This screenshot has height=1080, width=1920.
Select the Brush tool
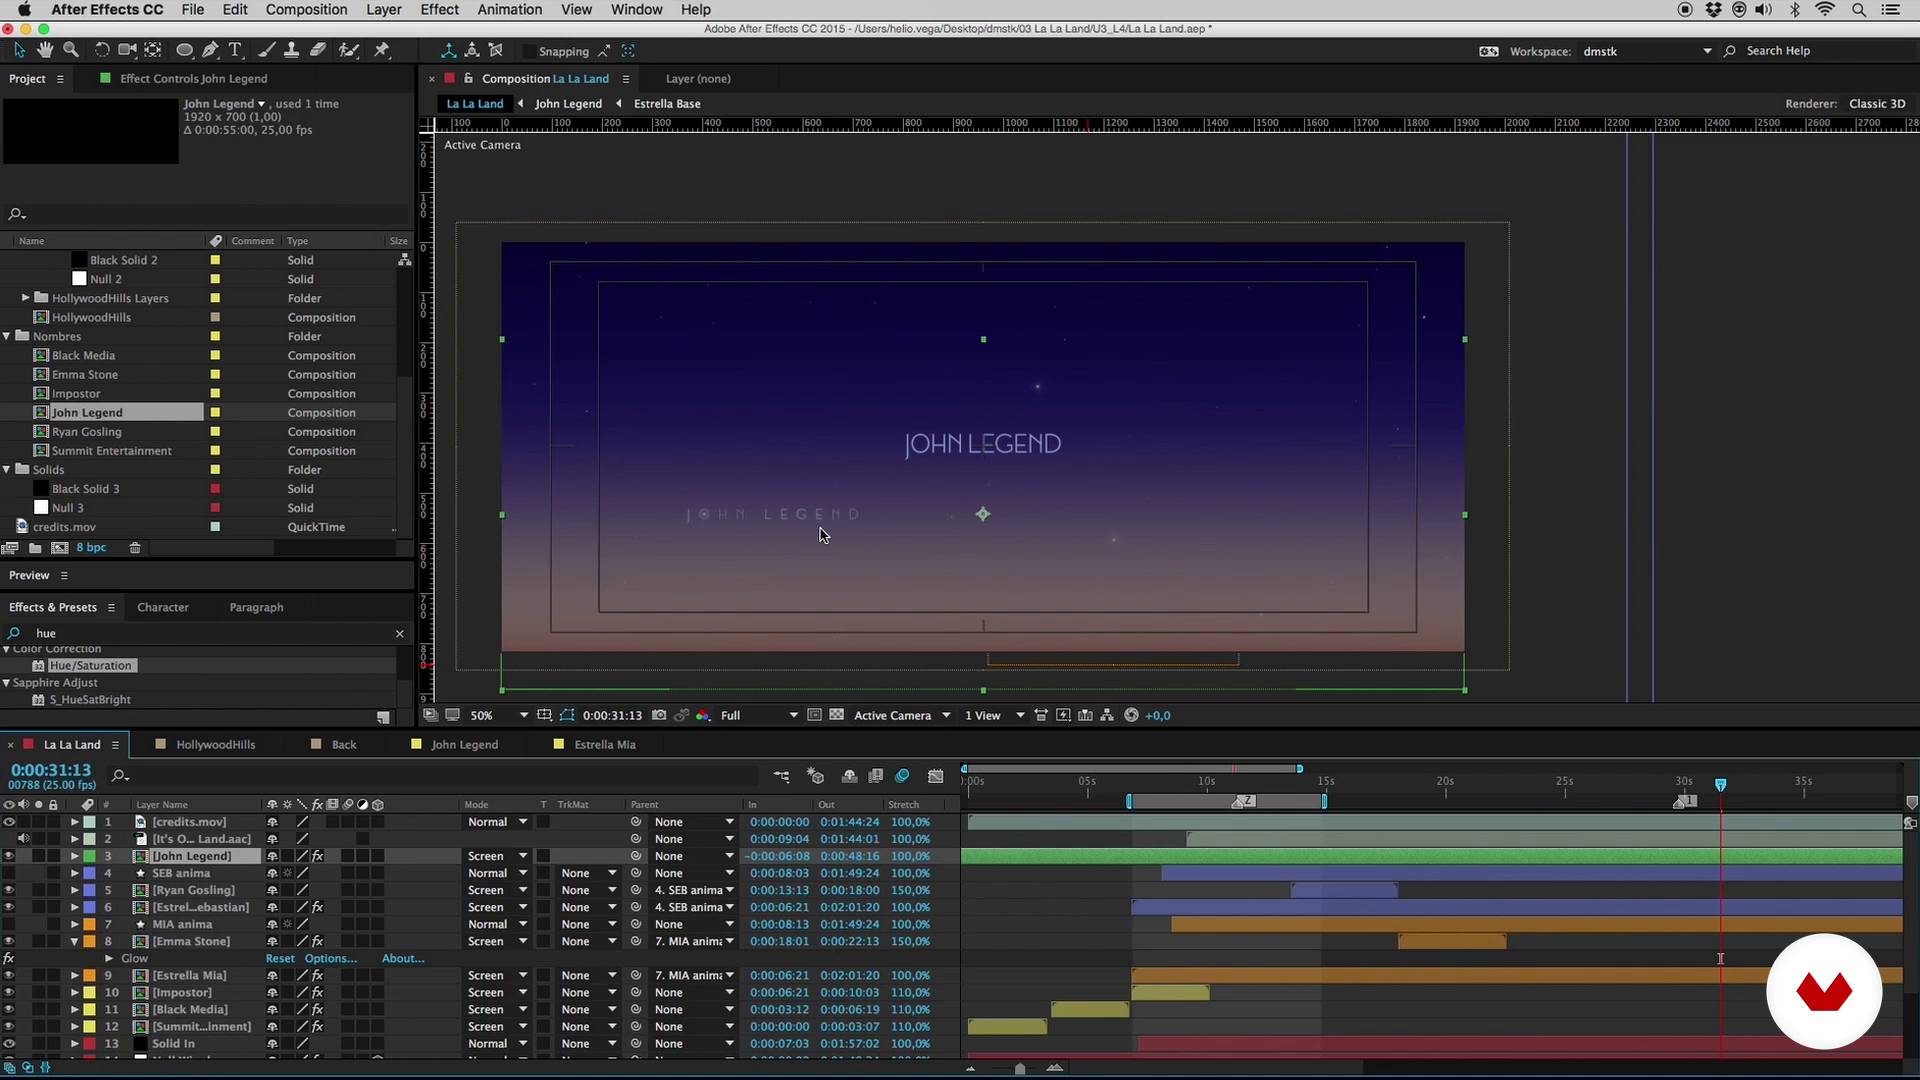[266, 50]
